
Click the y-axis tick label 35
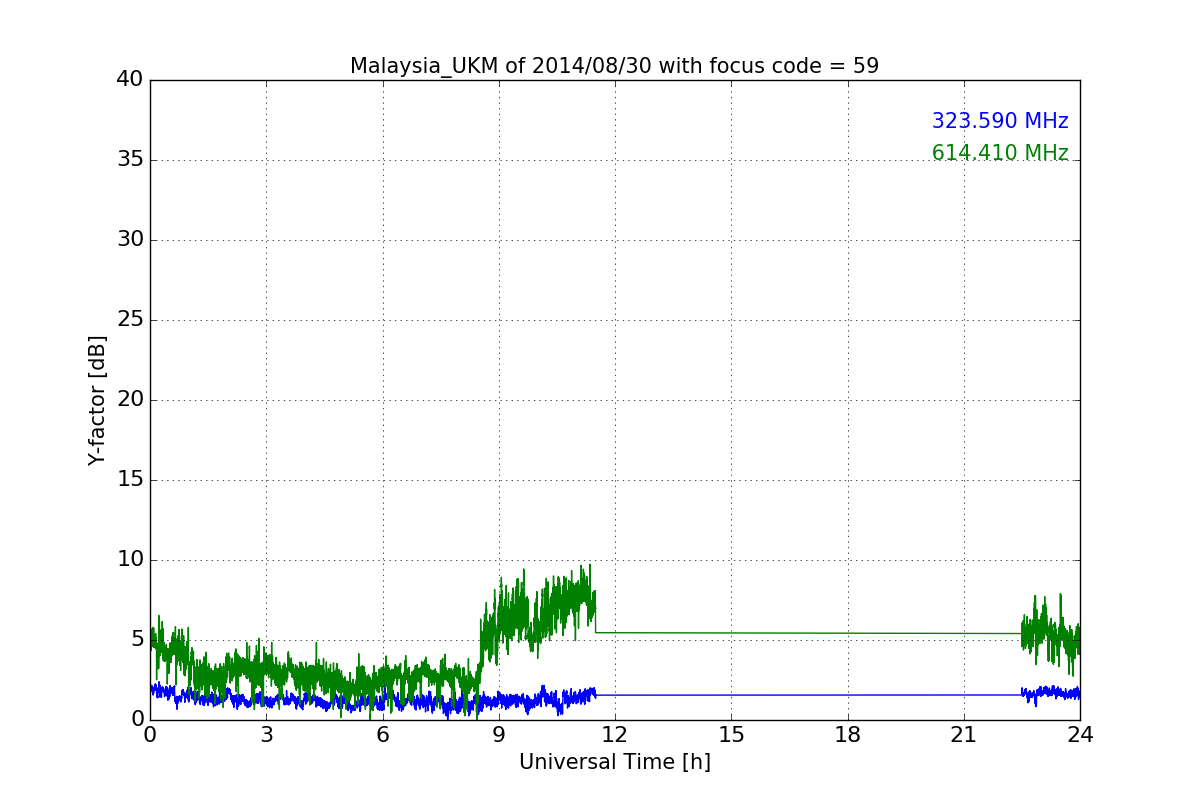(130, 160)
